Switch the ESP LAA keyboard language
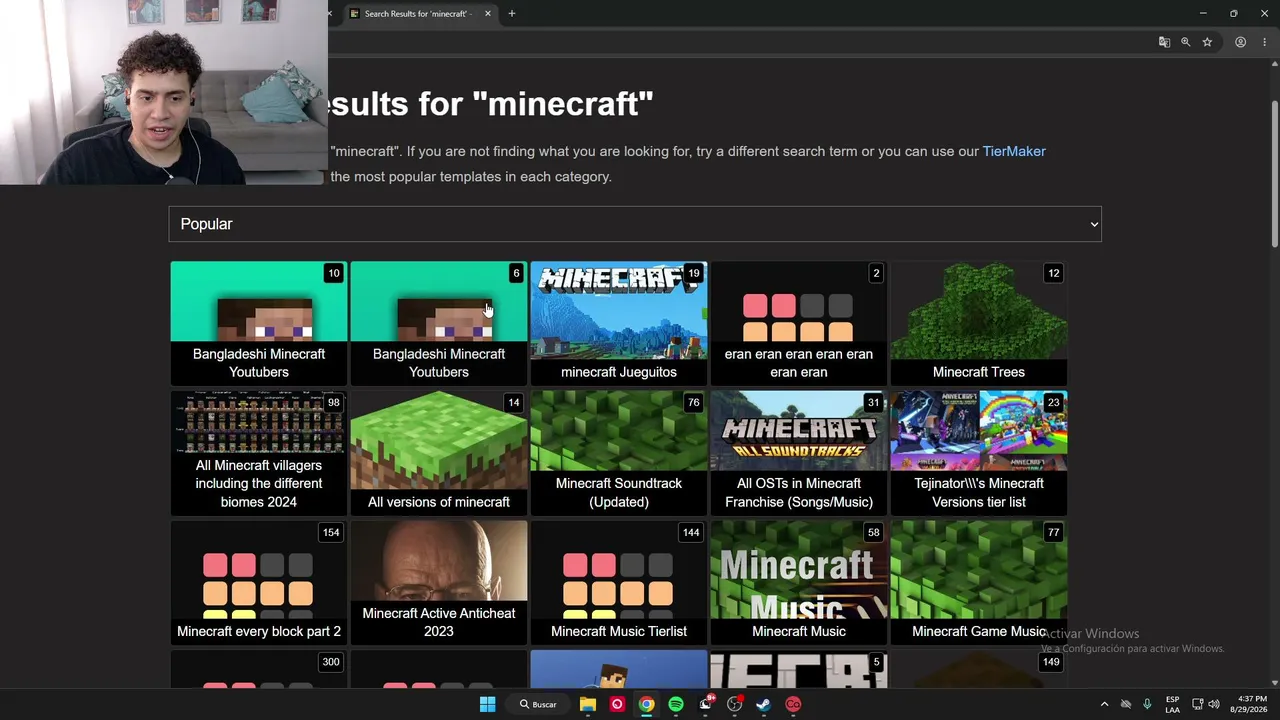Viewport: 1280px width, 720px height. tap(1172, 704)
